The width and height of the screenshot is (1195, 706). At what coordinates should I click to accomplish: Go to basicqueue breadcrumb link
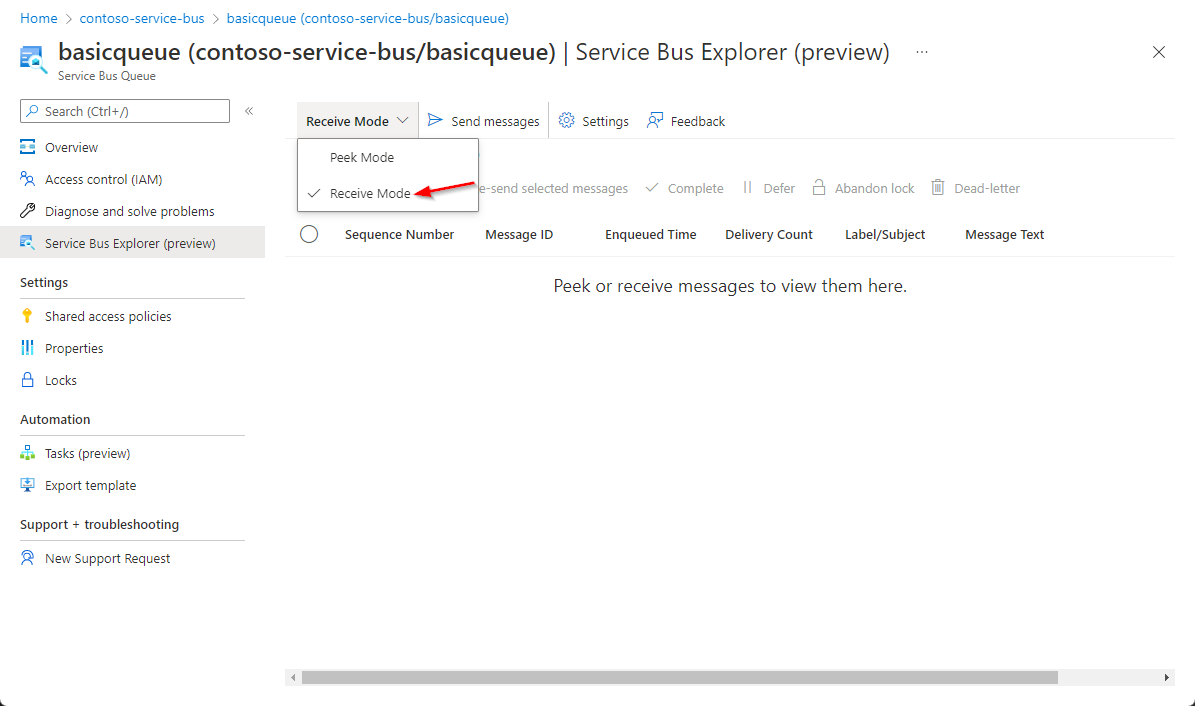tap(367, 18)
